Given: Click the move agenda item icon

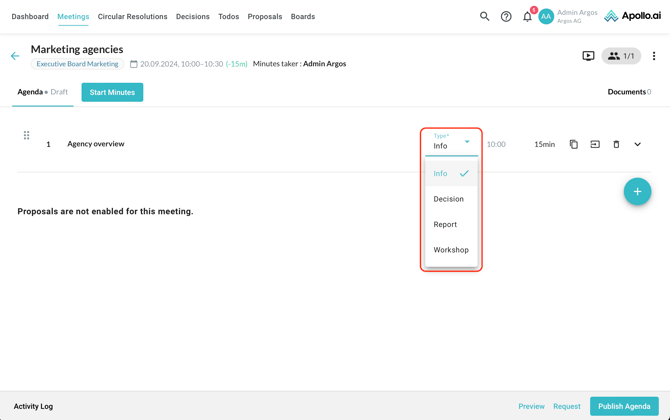Looking at the screenshot, I should click(595, 144).
